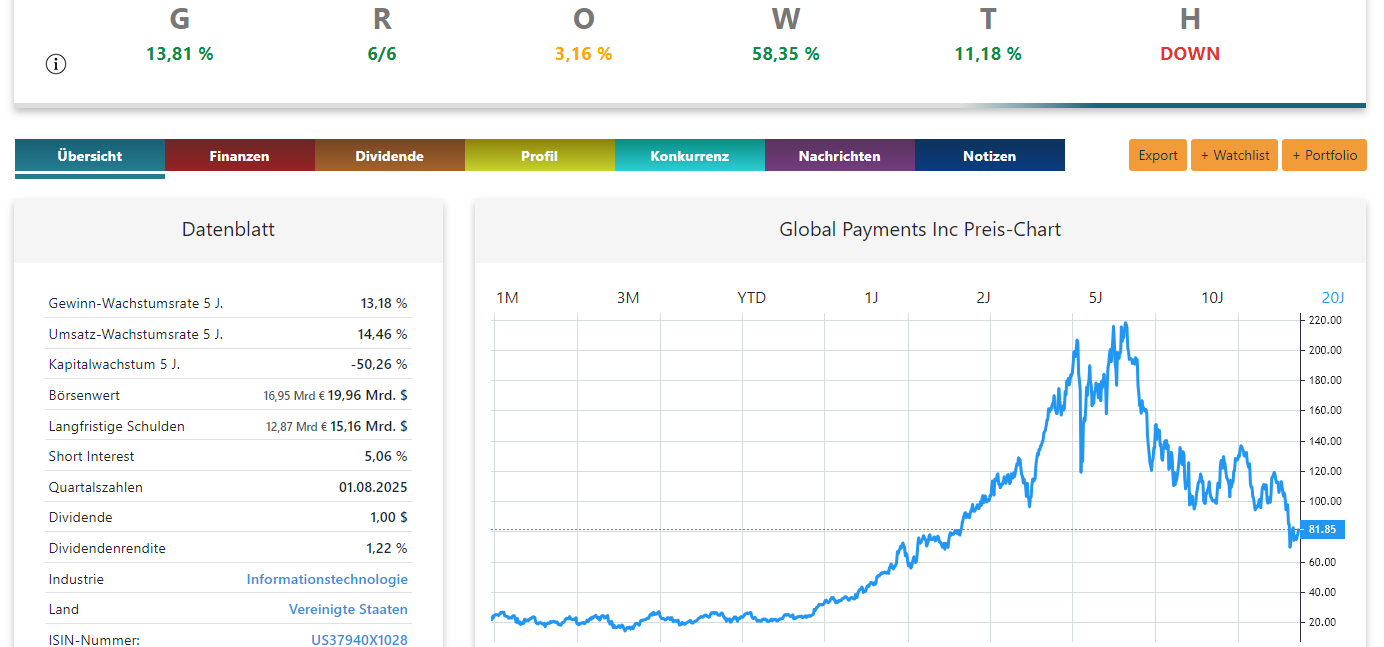Select the 5J chart range

pyautogui.click(x=1096, y=298)
